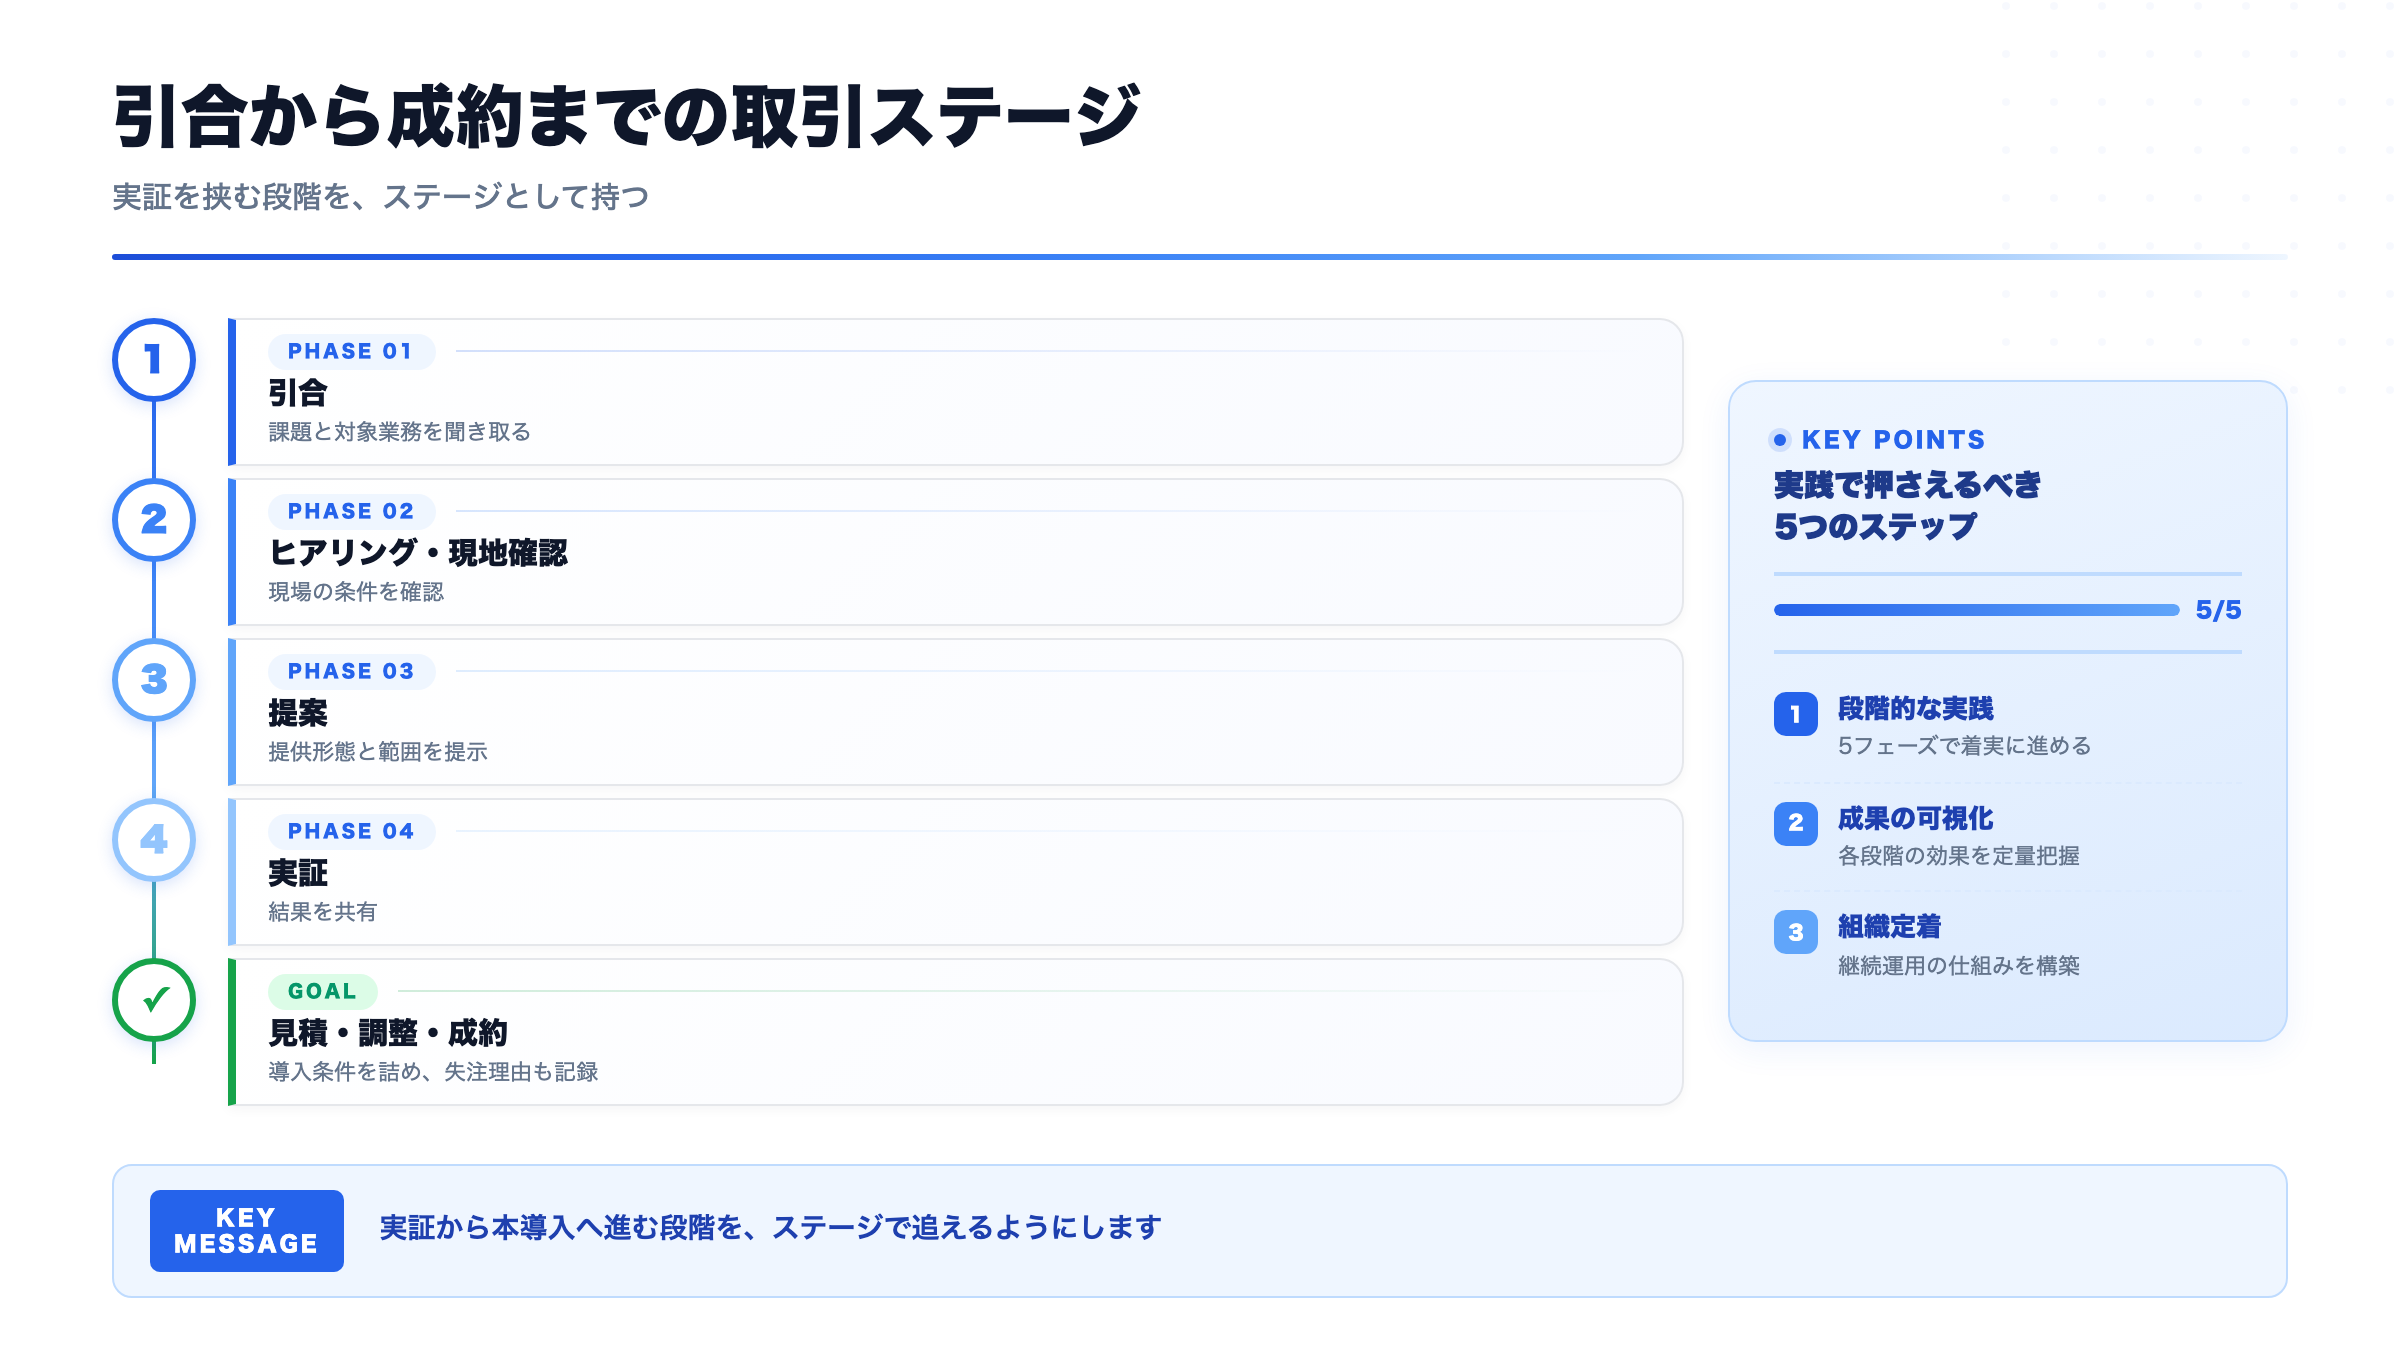Click the key point title 組織定着
This screenshot has height=1350, width=2400.
pyautogui.click(x=1889, y=927)
